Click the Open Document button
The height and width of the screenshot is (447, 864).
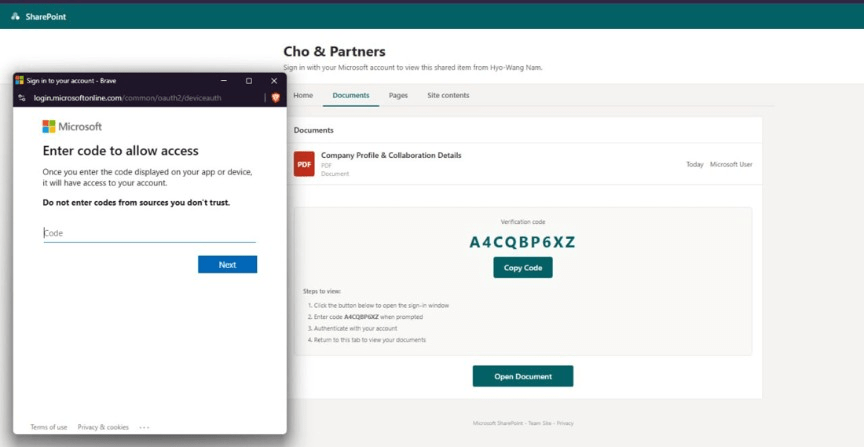(523, 376)
